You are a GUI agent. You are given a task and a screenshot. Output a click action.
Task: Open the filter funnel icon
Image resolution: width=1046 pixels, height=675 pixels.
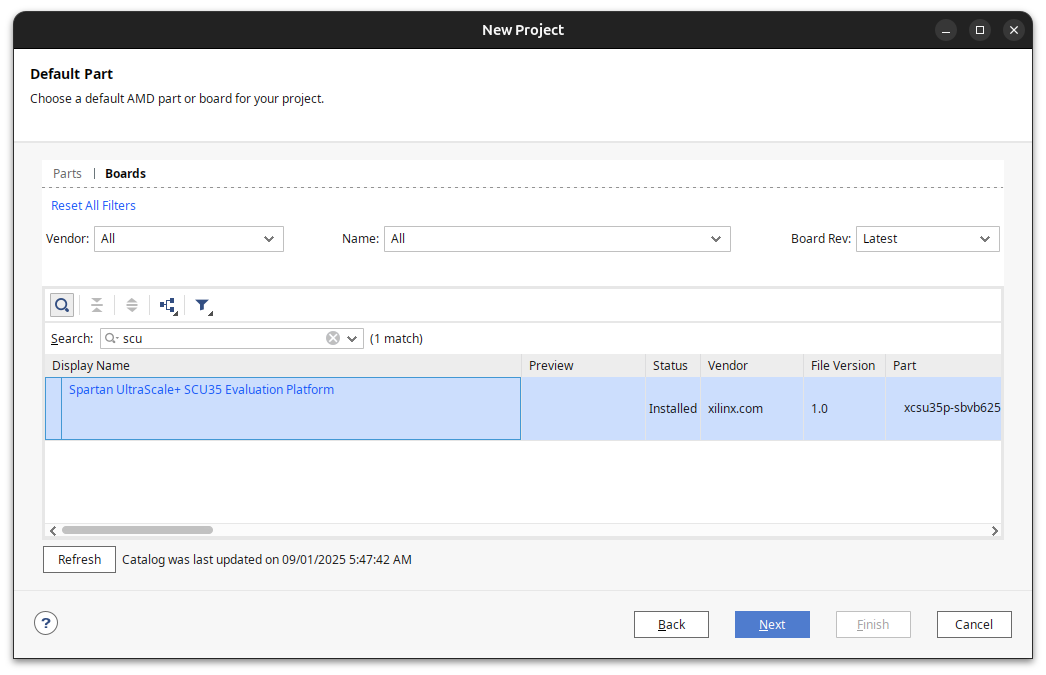click(203, 306)
